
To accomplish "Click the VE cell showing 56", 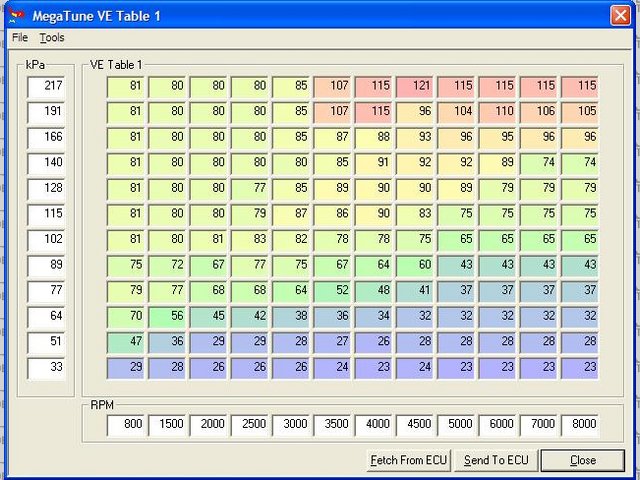I will 168,316.
